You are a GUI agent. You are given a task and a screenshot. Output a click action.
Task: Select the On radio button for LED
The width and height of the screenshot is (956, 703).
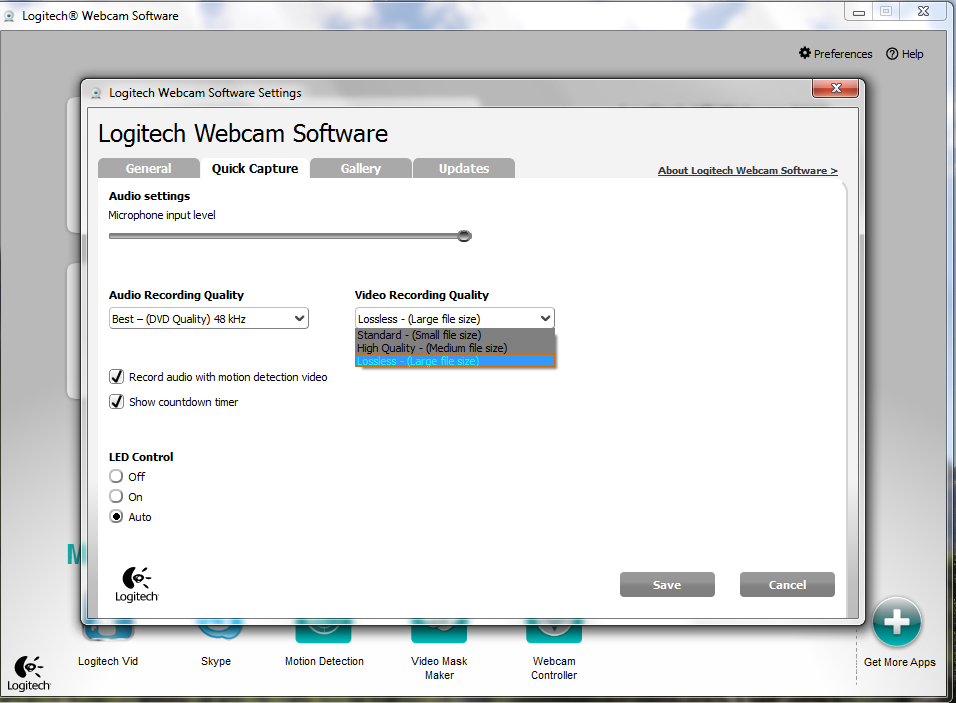pyautogui.click(x=117, y=497)
